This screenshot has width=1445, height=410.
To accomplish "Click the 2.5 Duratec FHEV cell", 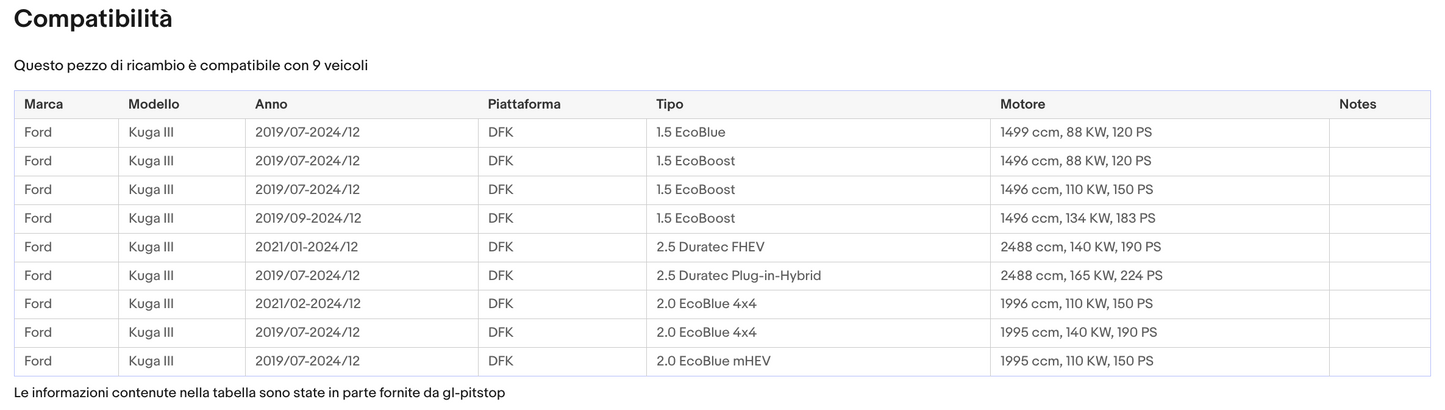I will (710, 247).
